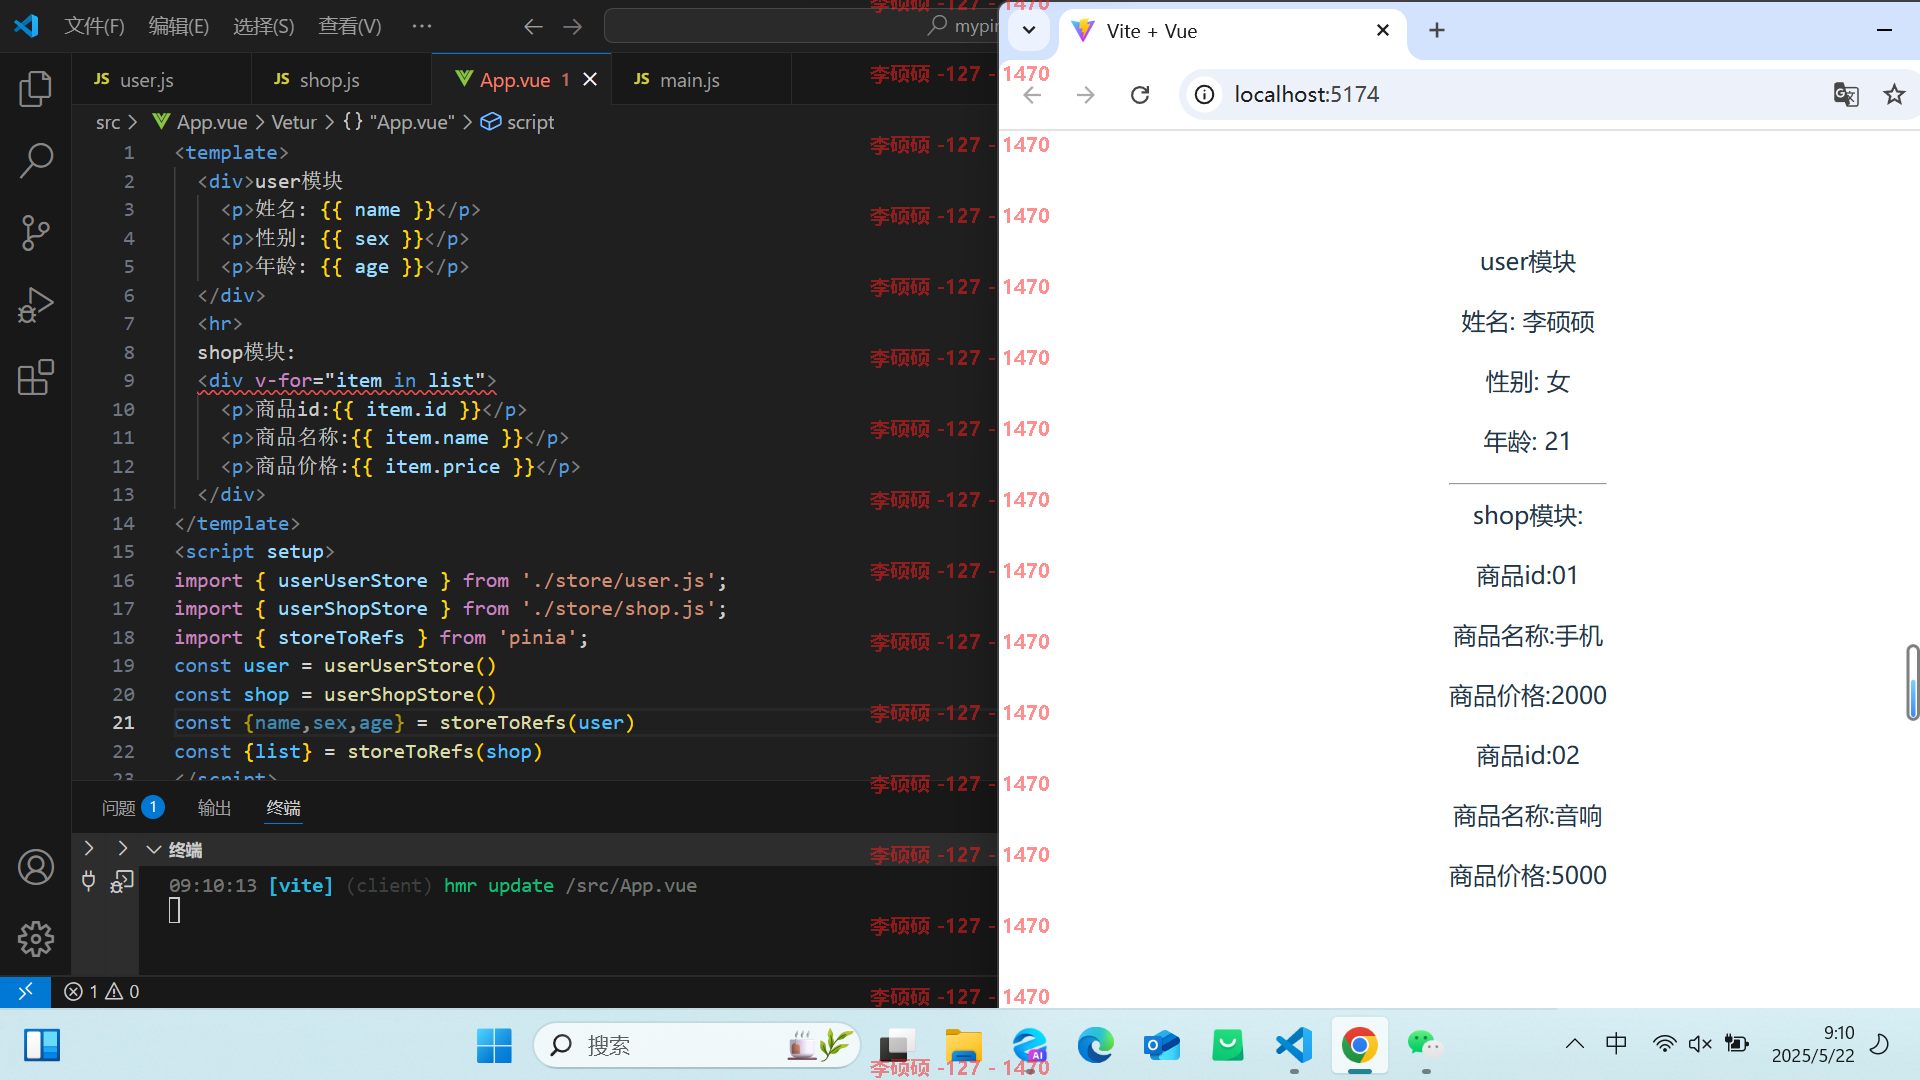Close the Vite + Vue tab
This screenshot has width=1920, height=1080.
[1383, 30]
